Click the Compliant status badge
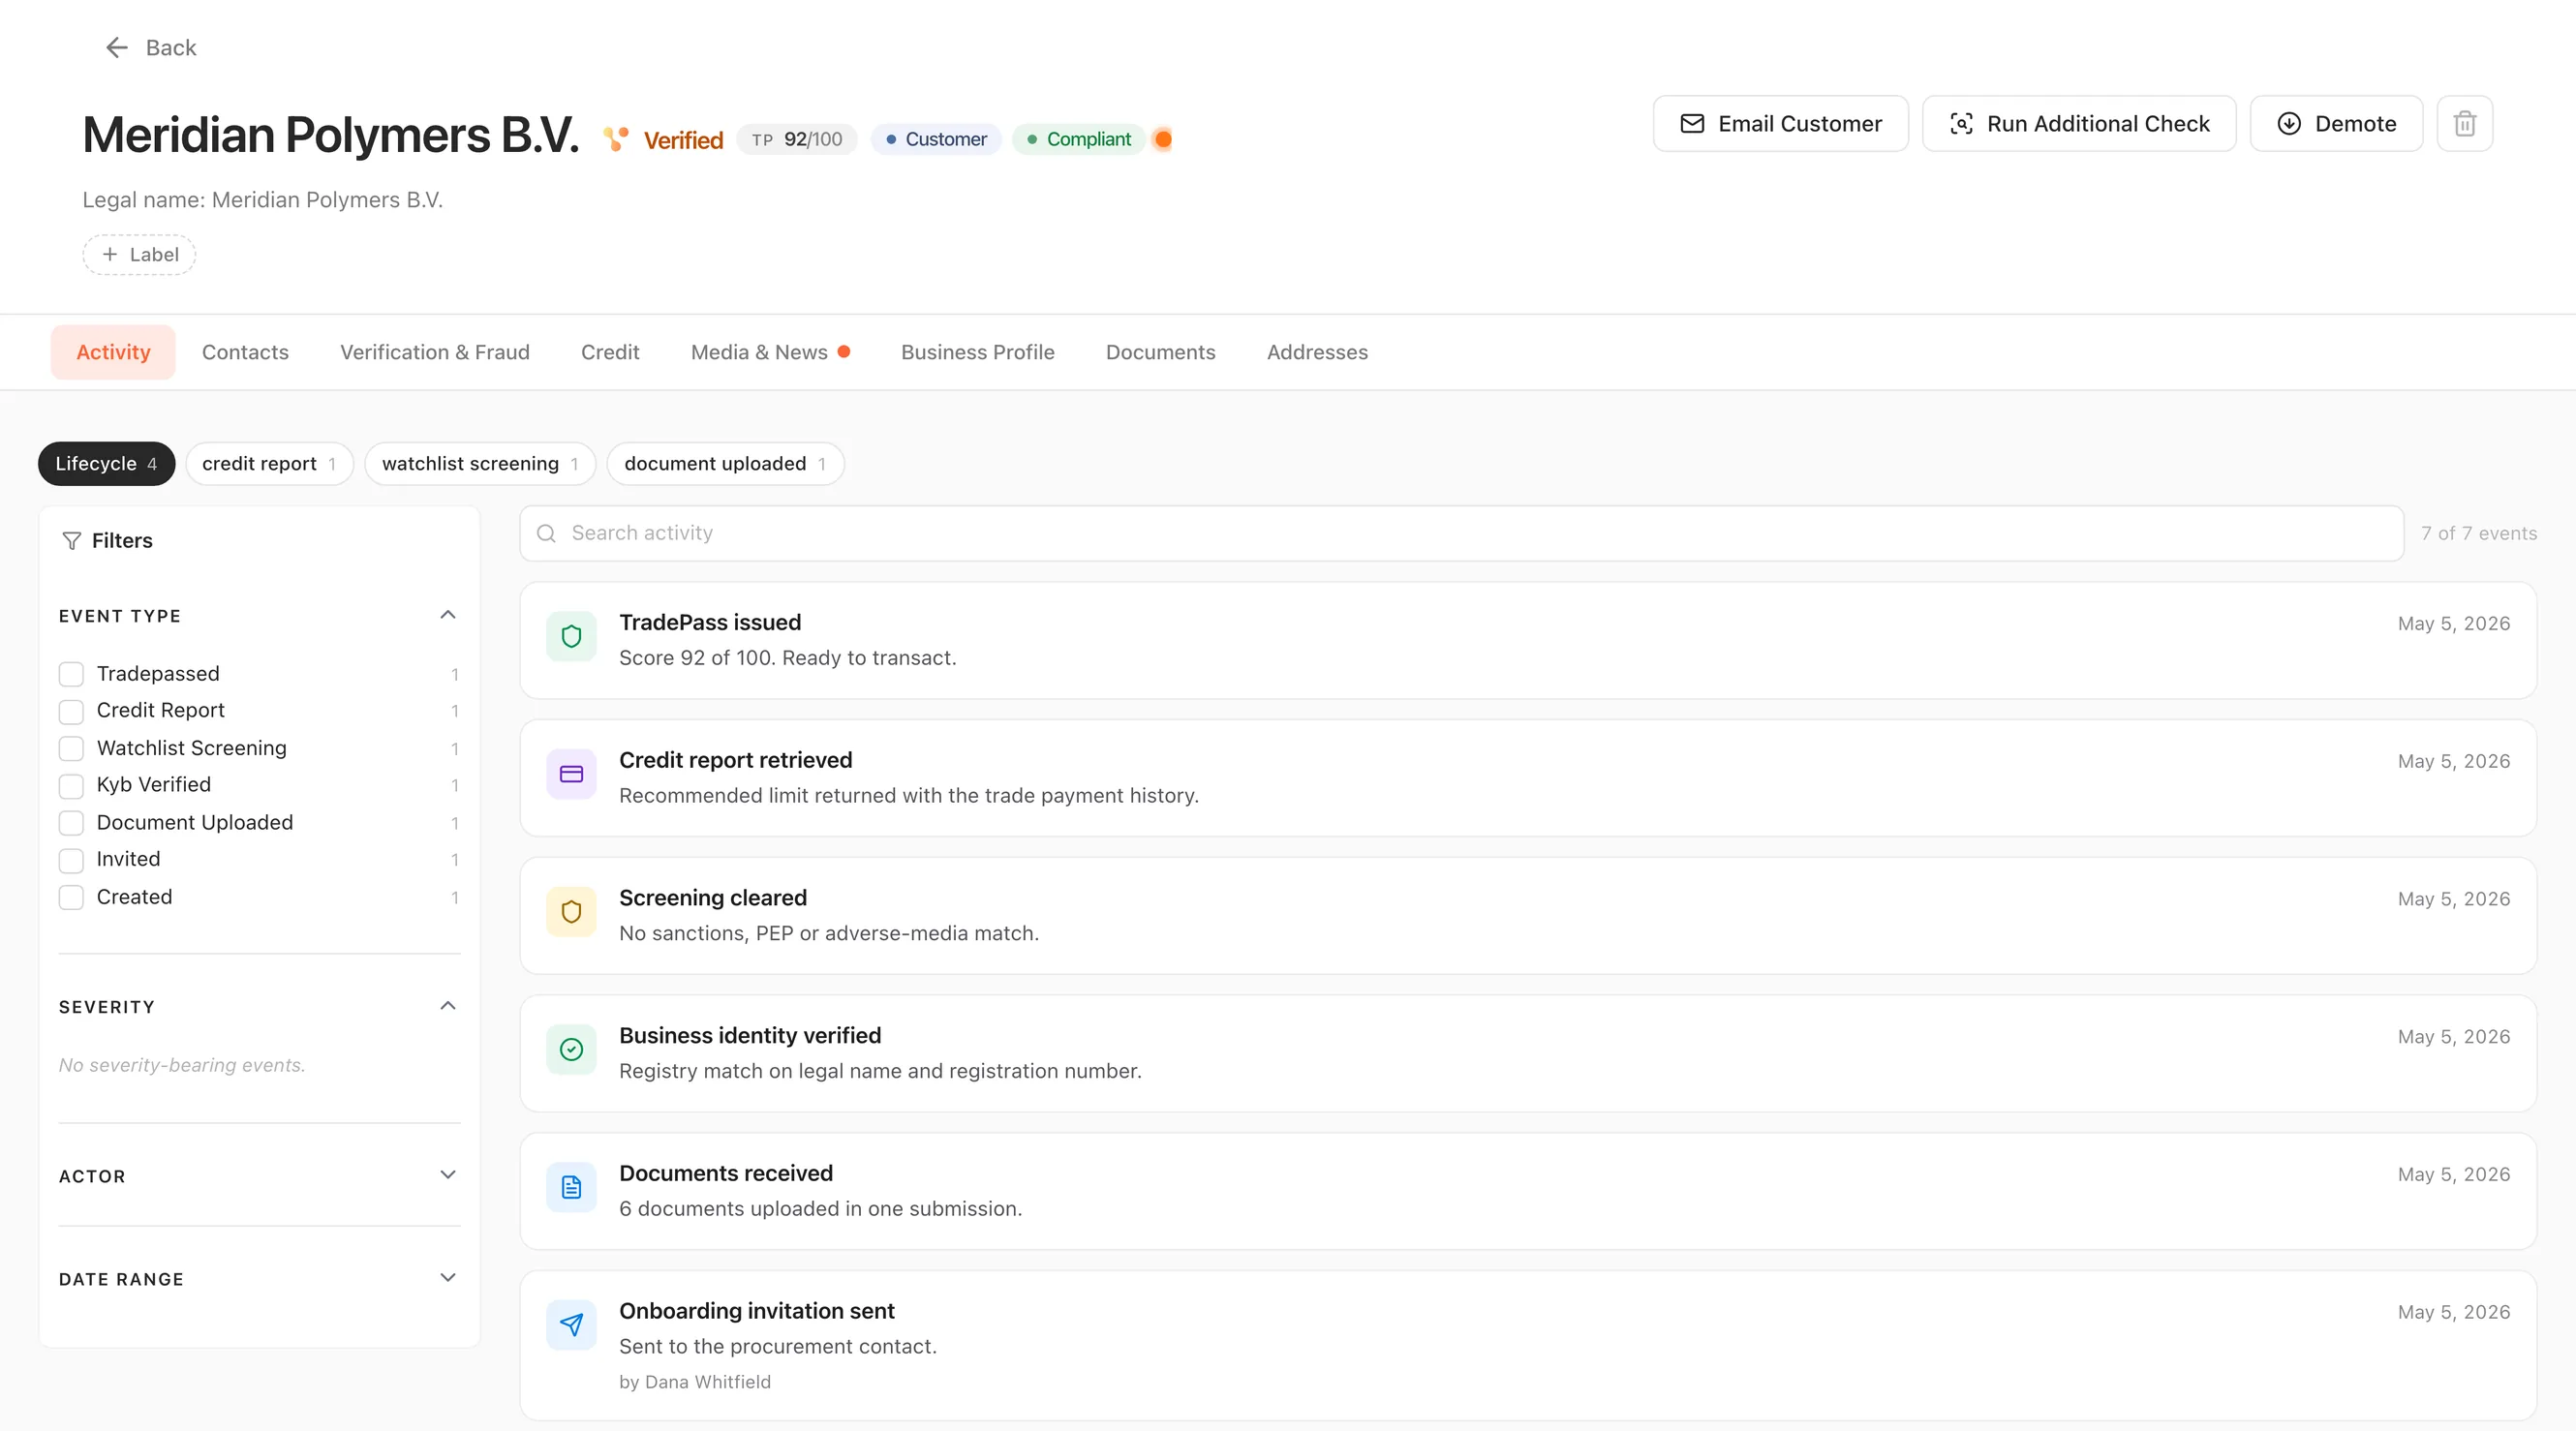 tap(1079, 139)
